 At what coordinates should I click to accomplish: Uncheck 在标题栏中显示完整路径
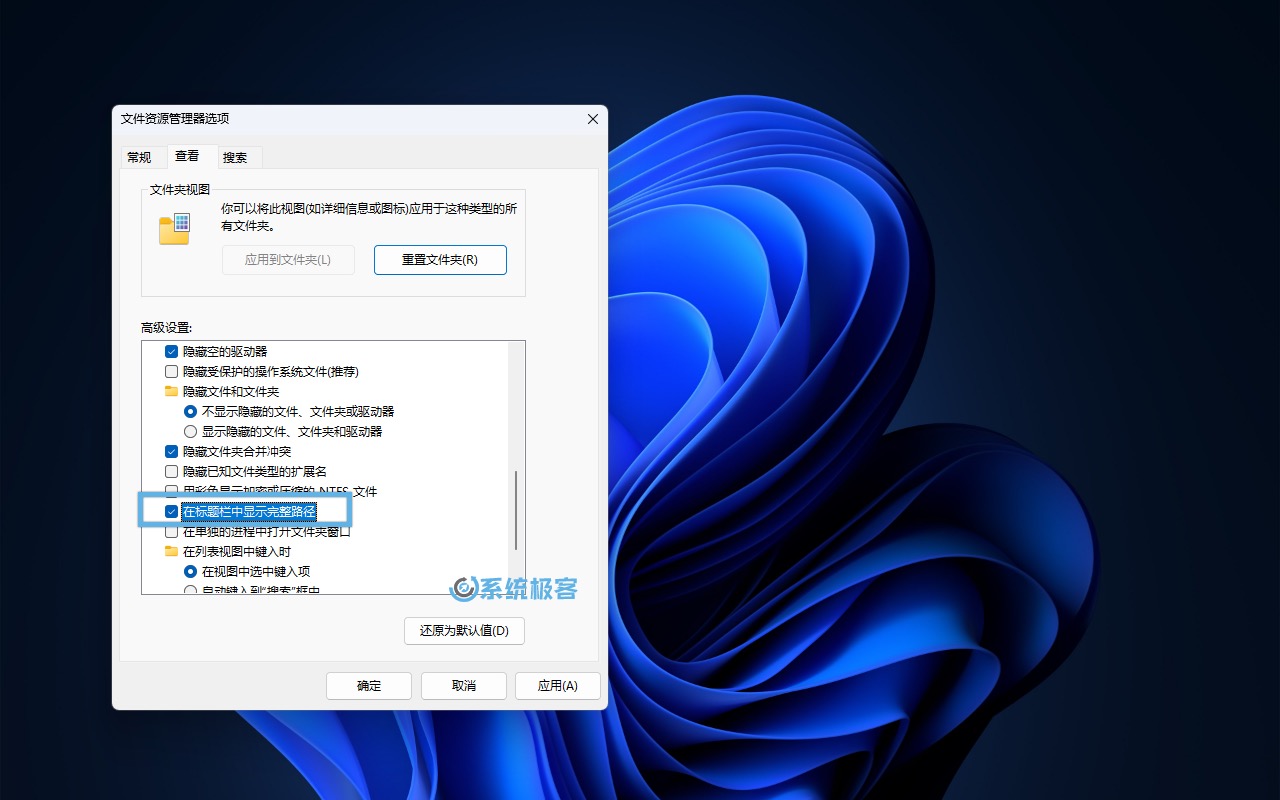[x=171, y=511]
